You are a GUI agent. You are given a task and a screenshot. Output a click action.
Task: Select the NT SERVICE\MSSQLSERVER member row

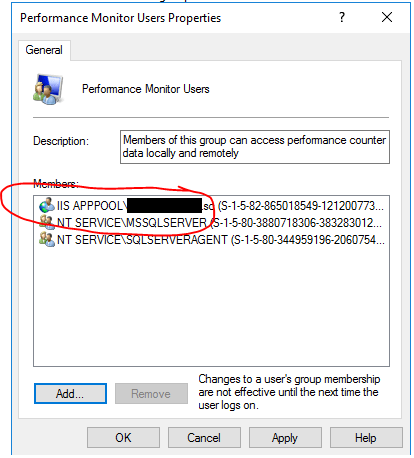(x=211, y=223)
